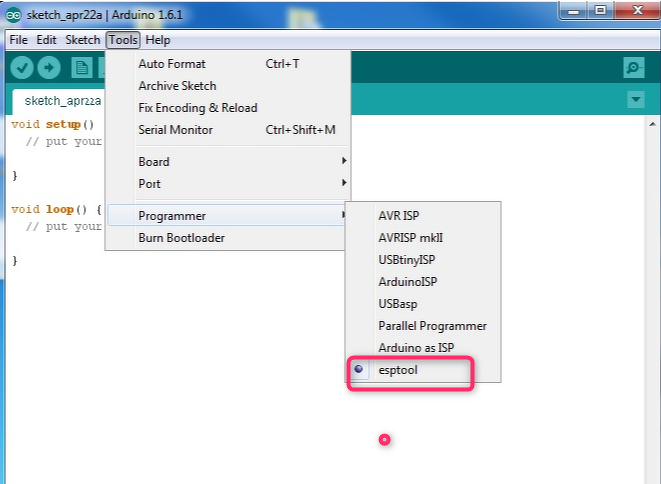Select AVRISP mkII programmer
Image resolution: width=661 pixels, height=484 pixels.
(423, 237)
